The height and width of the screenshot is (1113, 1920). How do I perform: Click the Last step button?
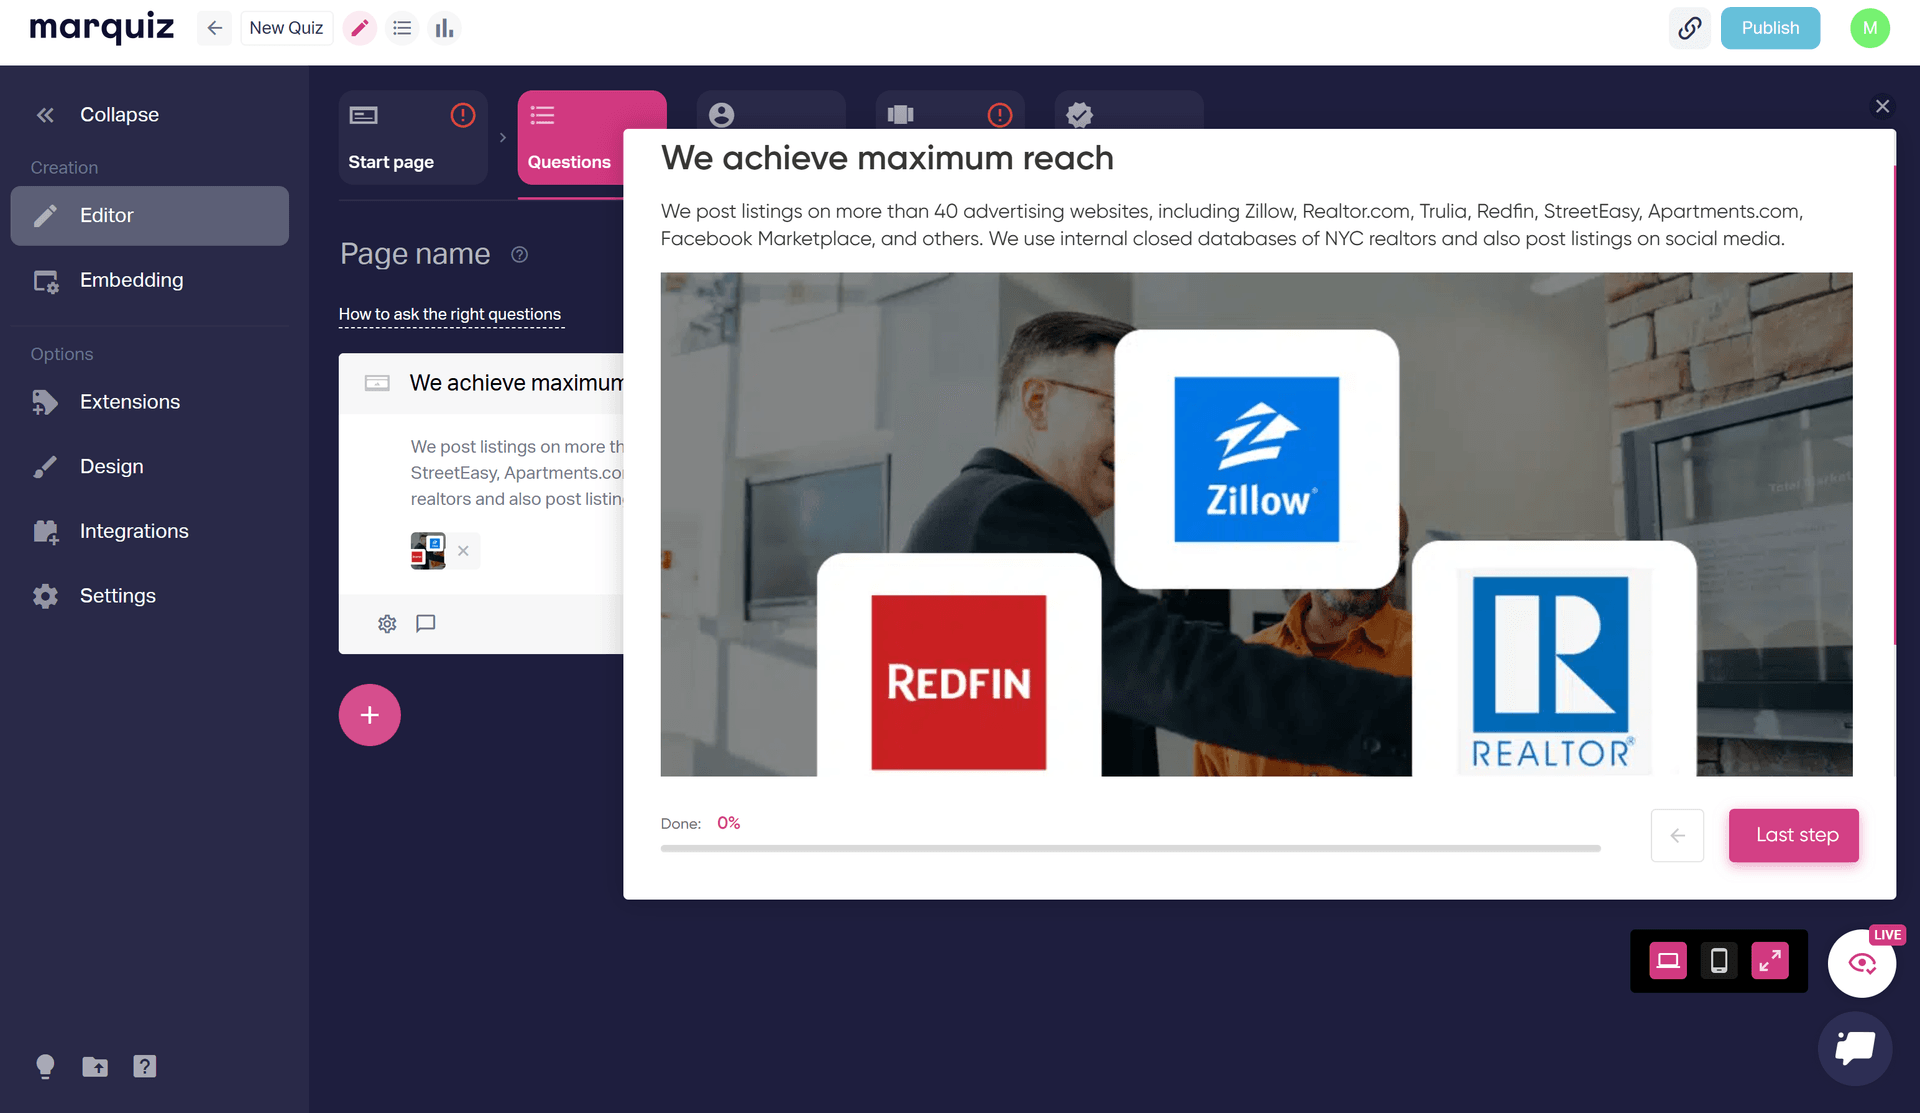(1794, 835)
